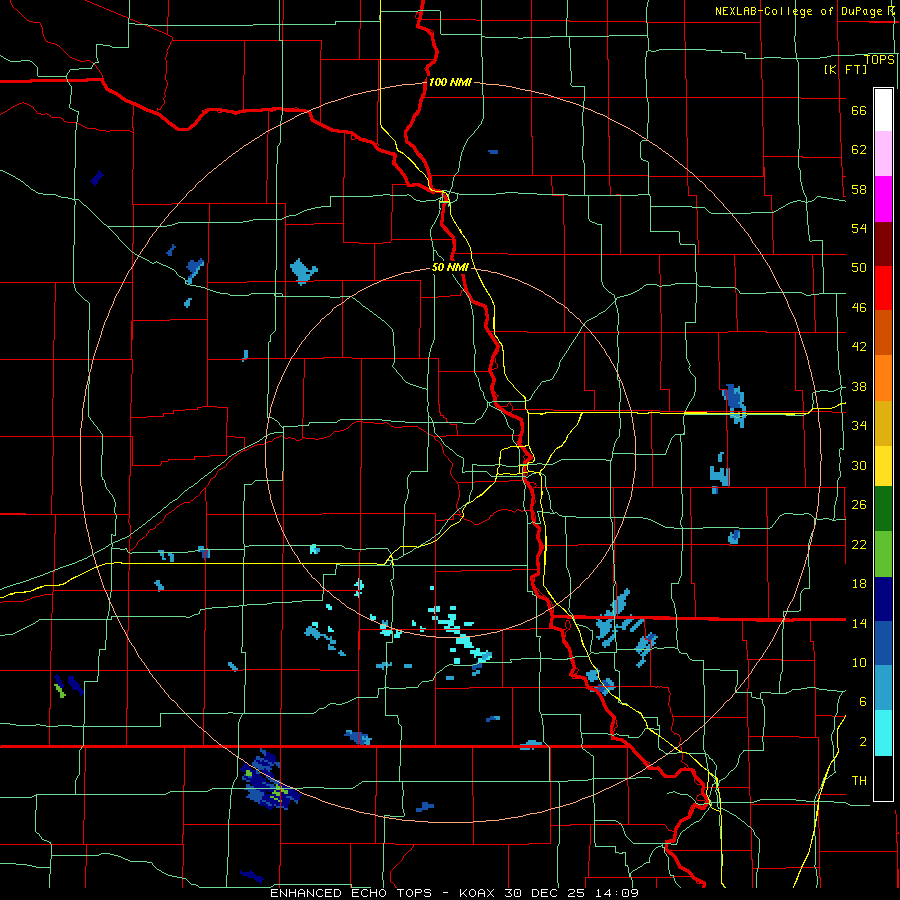Click the '30 DEC 25 14:09' timestamp

pos(571,893)
